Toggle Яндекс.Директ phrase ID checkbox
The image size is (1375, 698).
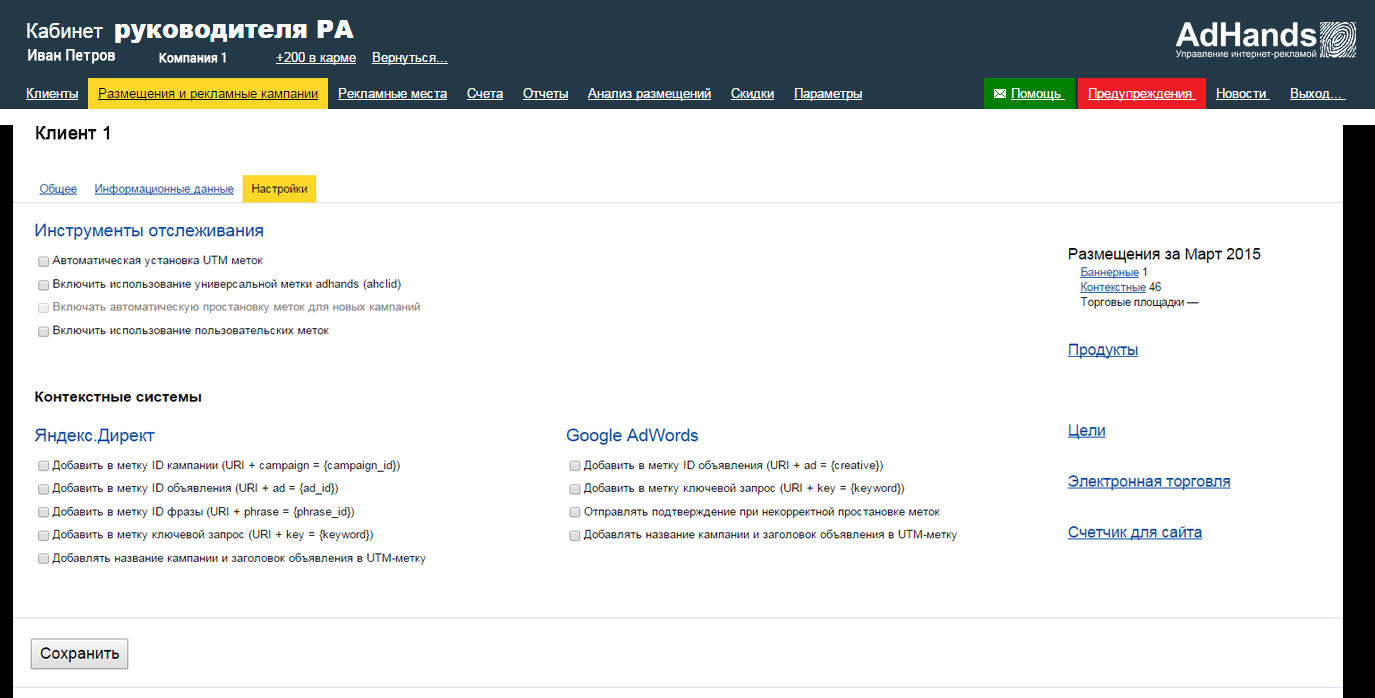44,512
